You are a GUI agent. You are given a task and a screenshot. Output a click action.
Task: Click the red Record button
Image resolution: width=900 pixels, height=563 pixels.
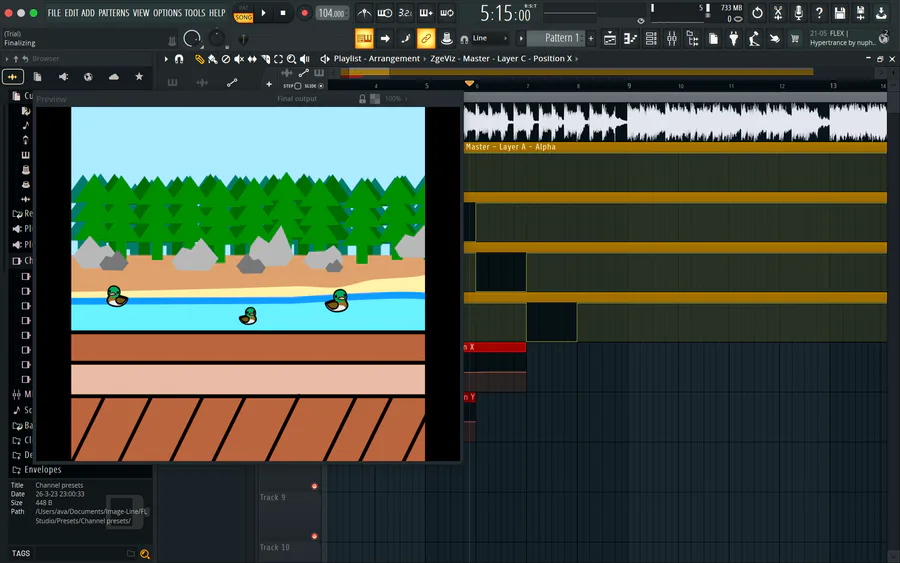304,13
